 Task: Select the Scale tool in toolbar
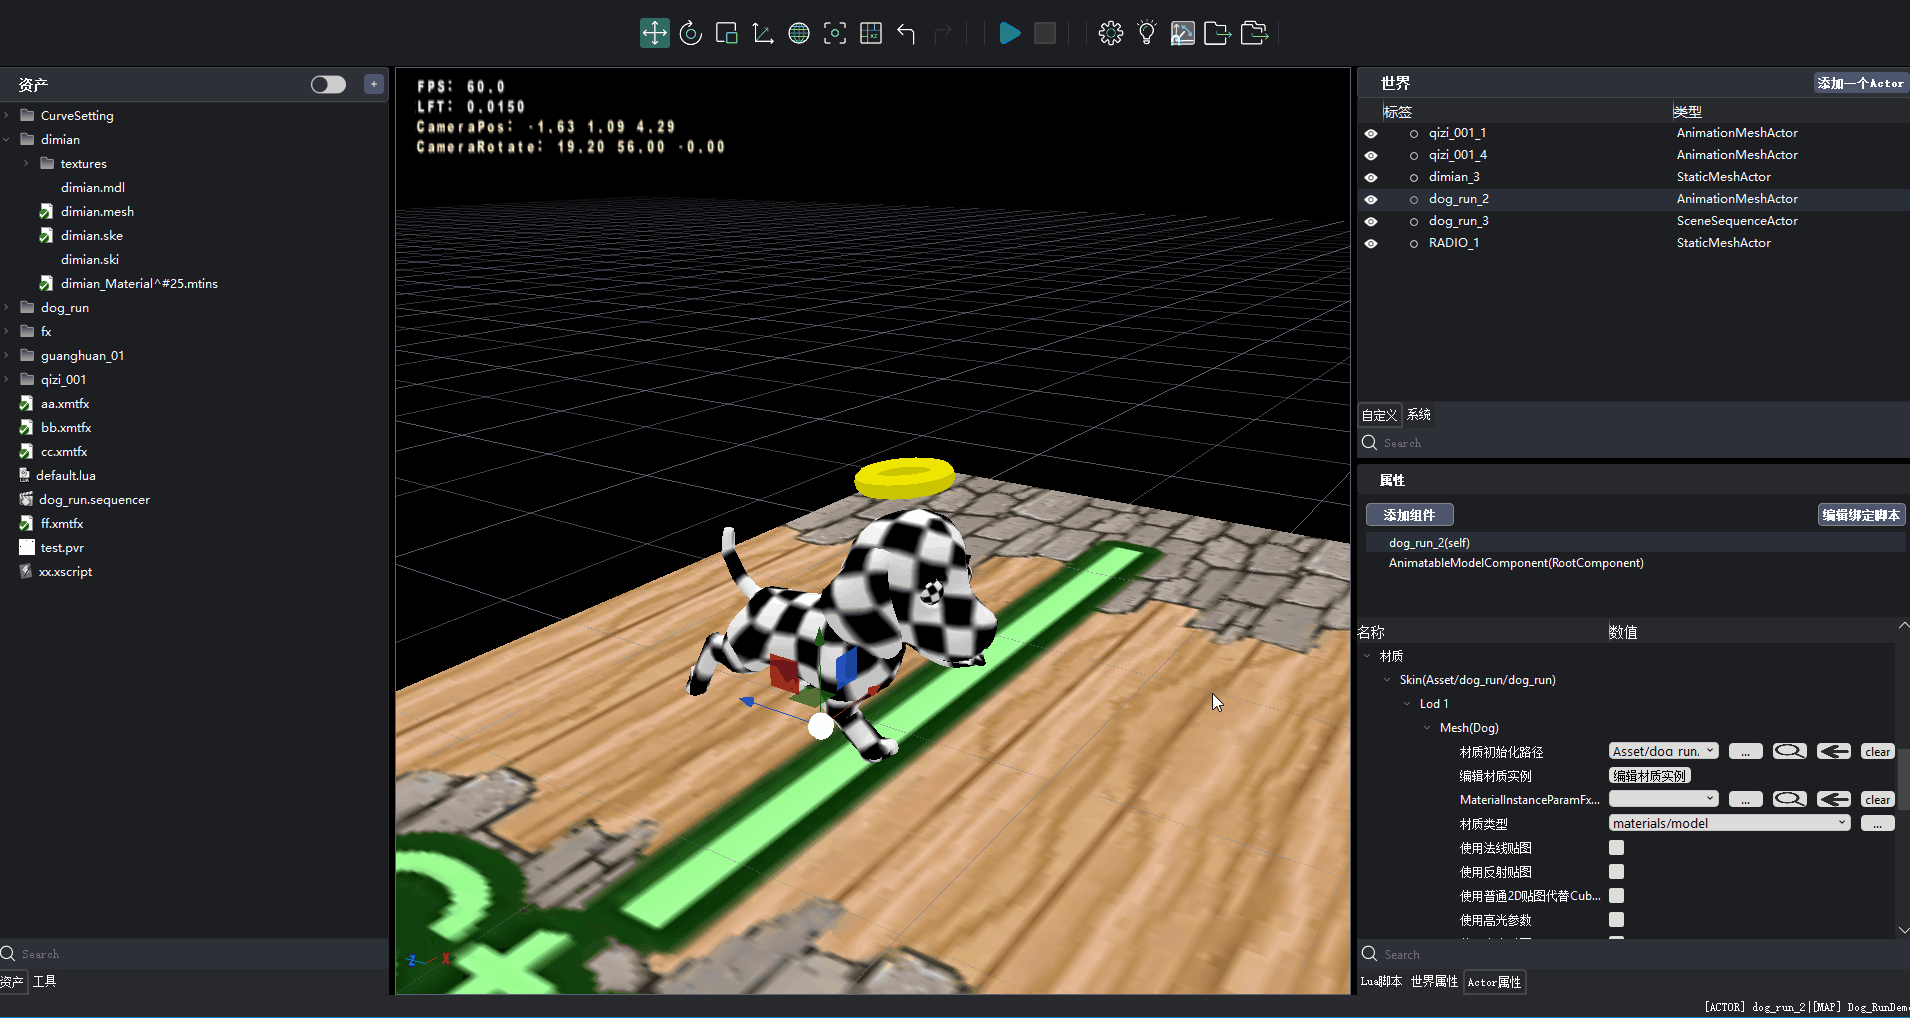pos(727,33)
